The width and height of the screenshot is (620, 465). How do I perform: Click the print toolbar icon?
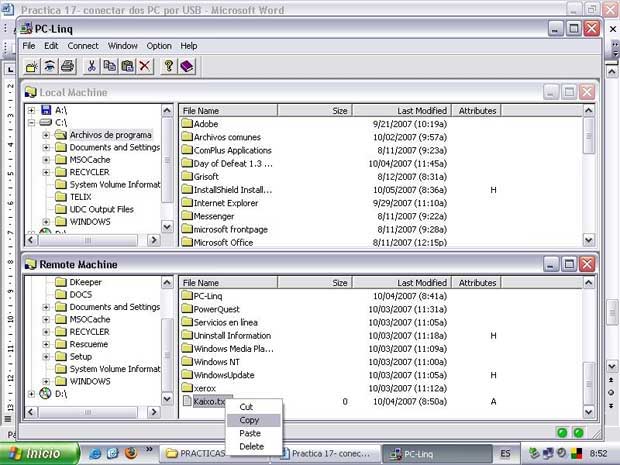[68, 66]
